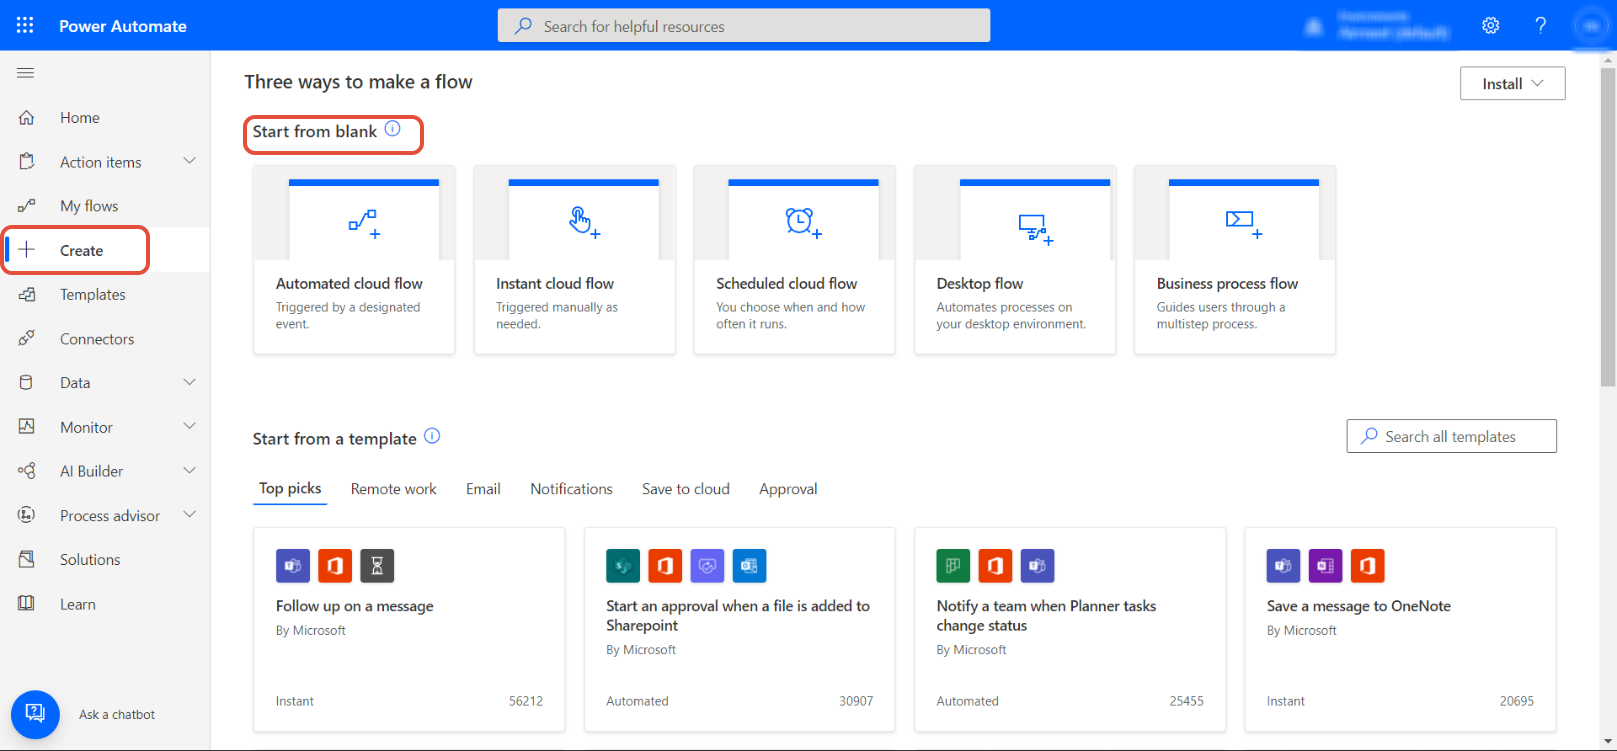Open Save a message to OneNote template

(x=1400, y=630)
